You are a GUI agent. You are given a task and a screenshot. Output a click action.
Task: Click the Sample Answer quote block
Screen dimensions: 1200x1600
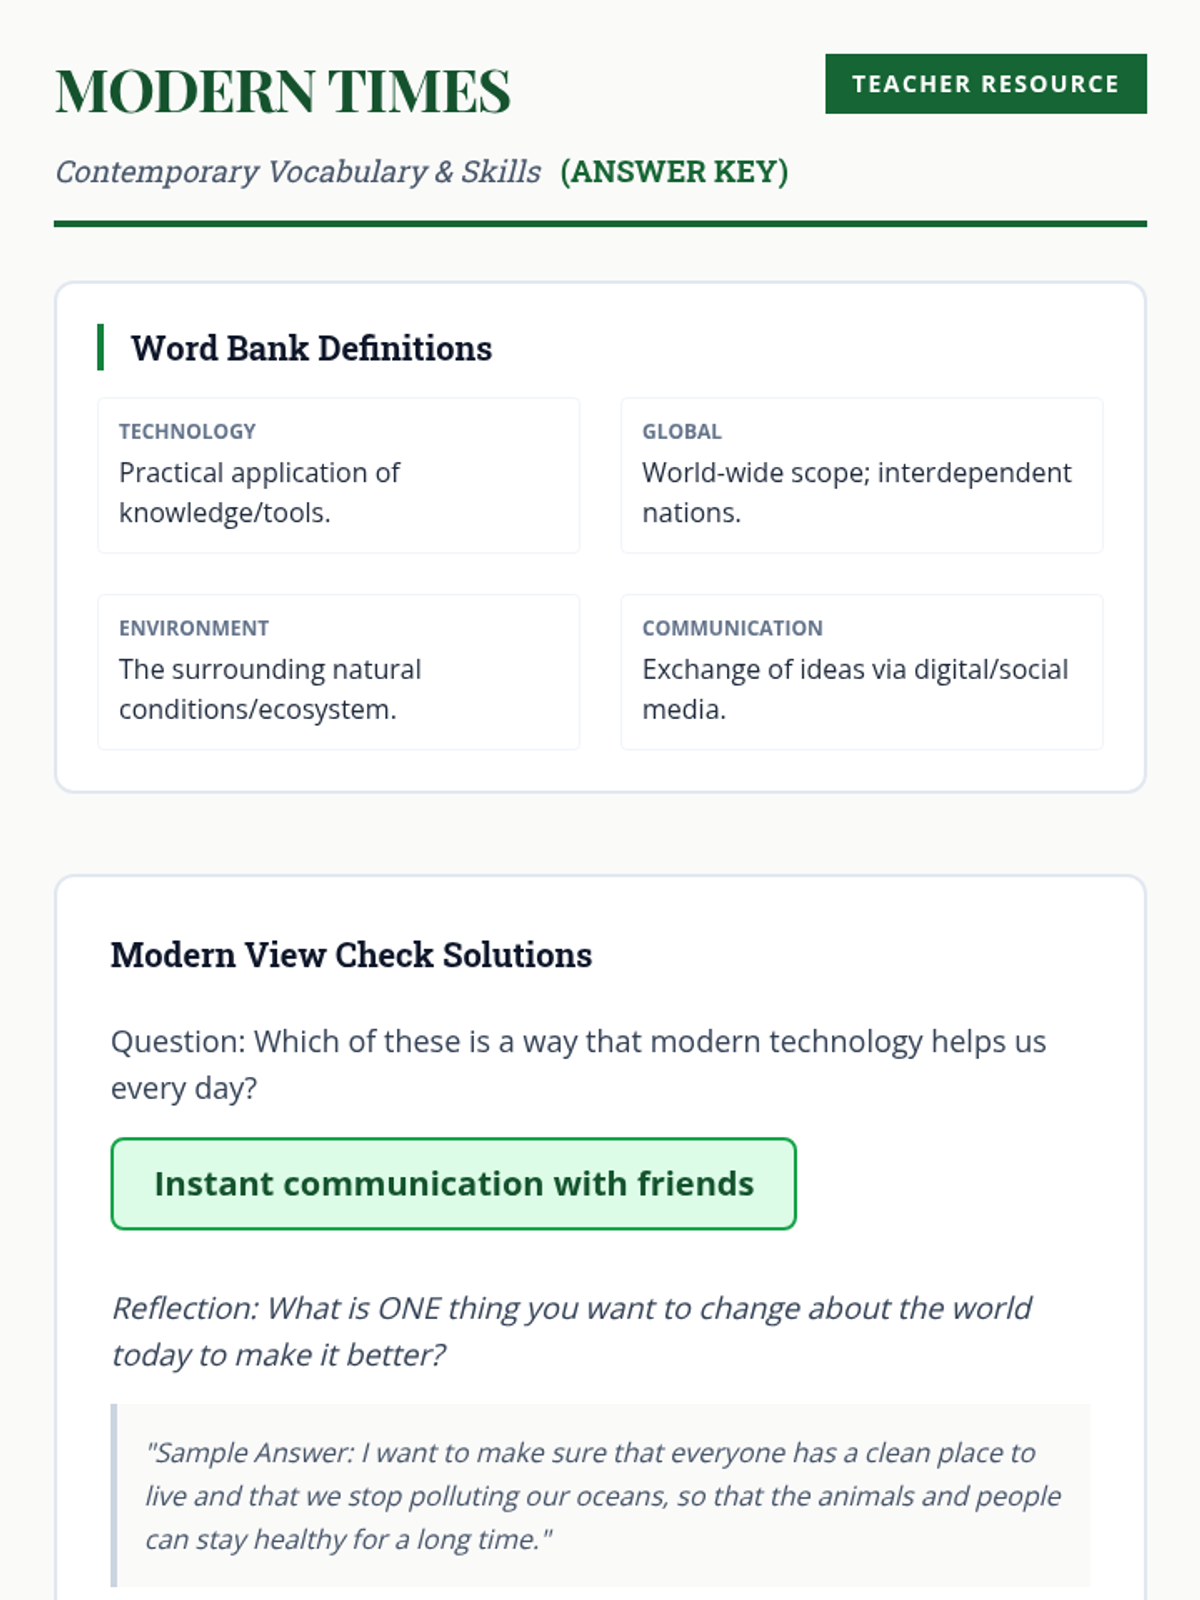[602, 1495]
